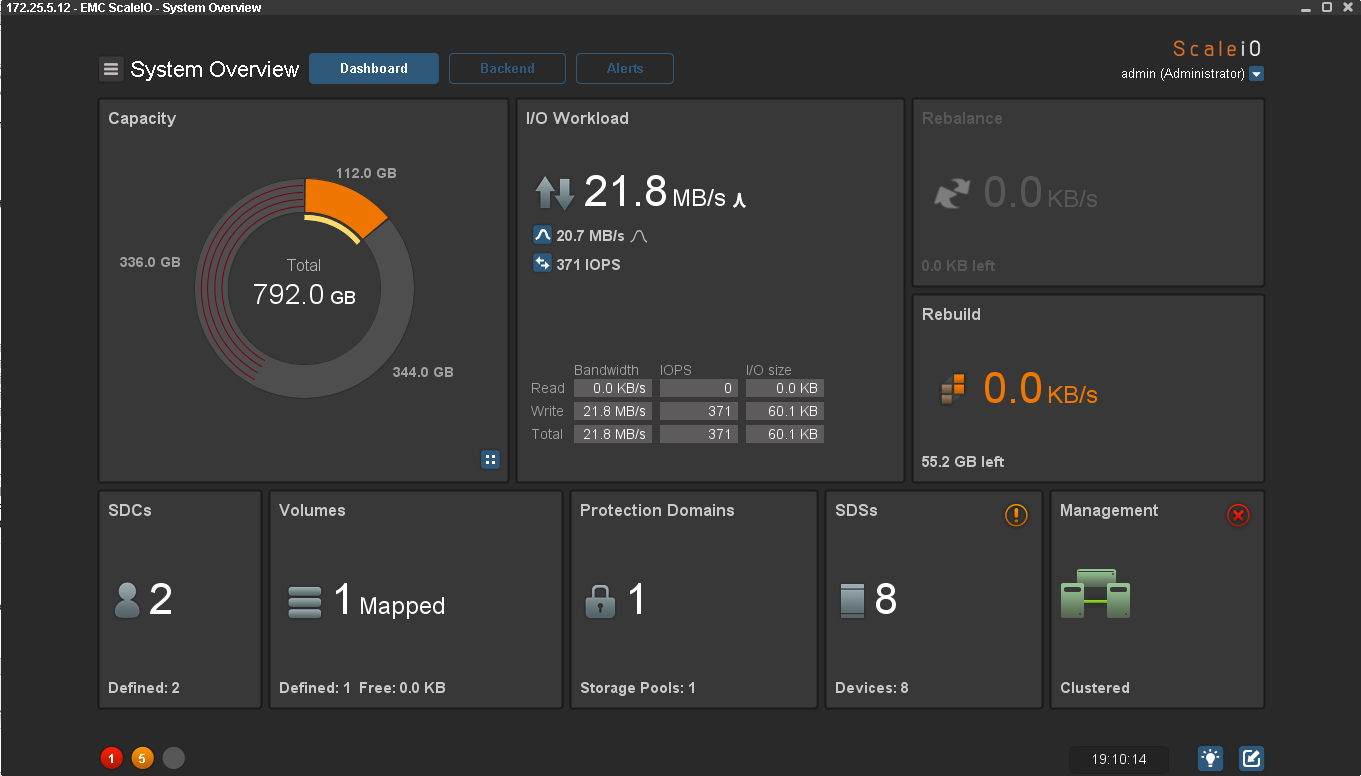The image size is (1361, 776).
Task: Click the SDSs orange warning icon
Action: tap(1016, 515)
